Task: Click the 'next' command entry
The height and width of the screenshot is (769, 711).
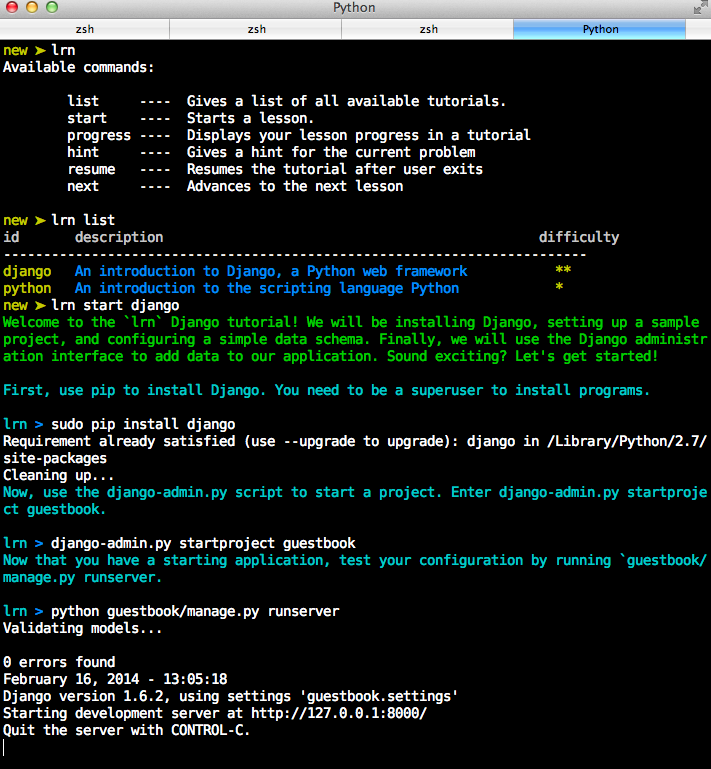Action: point(83,186)
